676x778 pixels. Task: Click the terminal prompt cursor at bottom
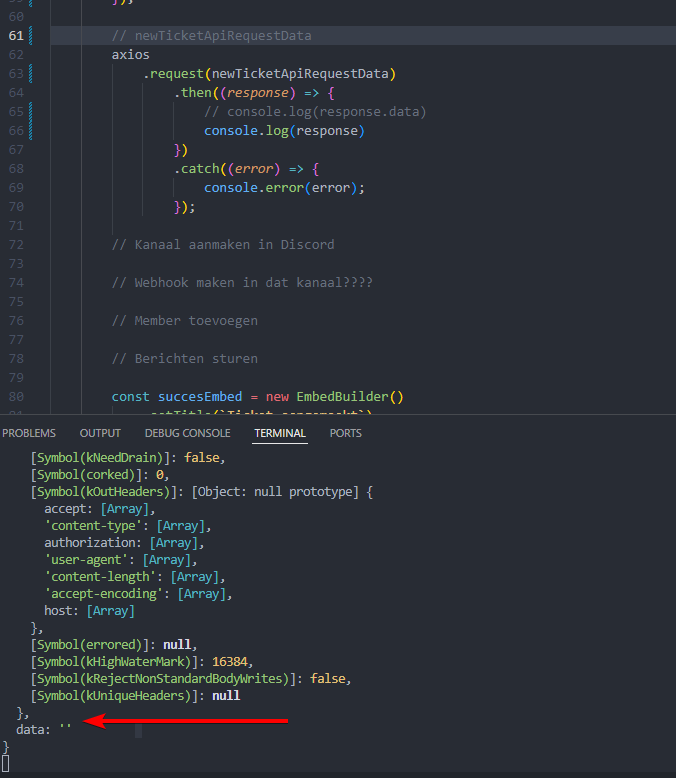(6, 765)
